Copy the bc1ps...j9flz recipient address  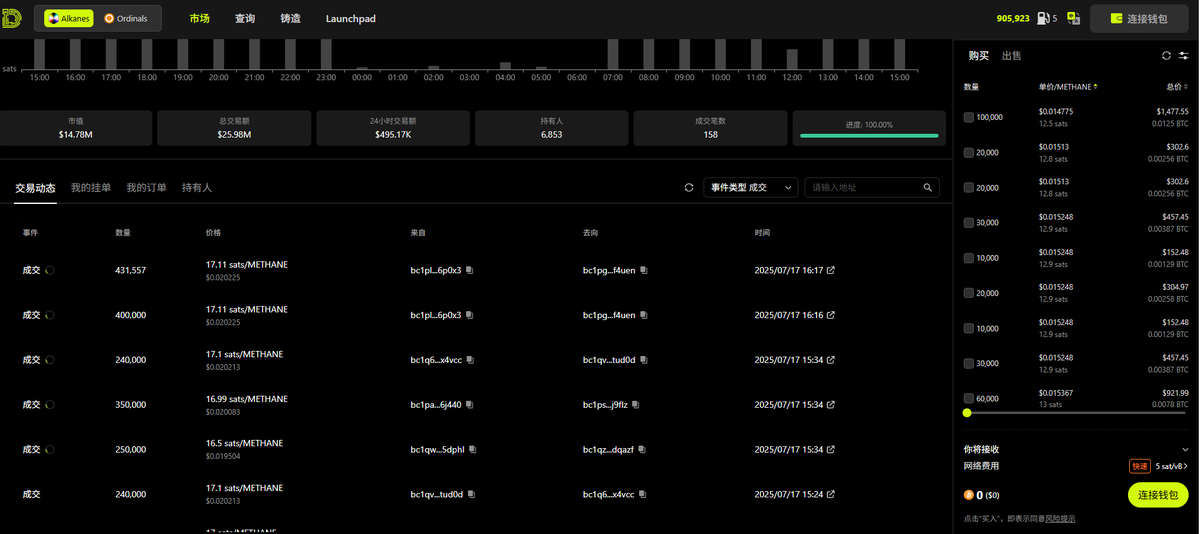(x=636, y=405)
